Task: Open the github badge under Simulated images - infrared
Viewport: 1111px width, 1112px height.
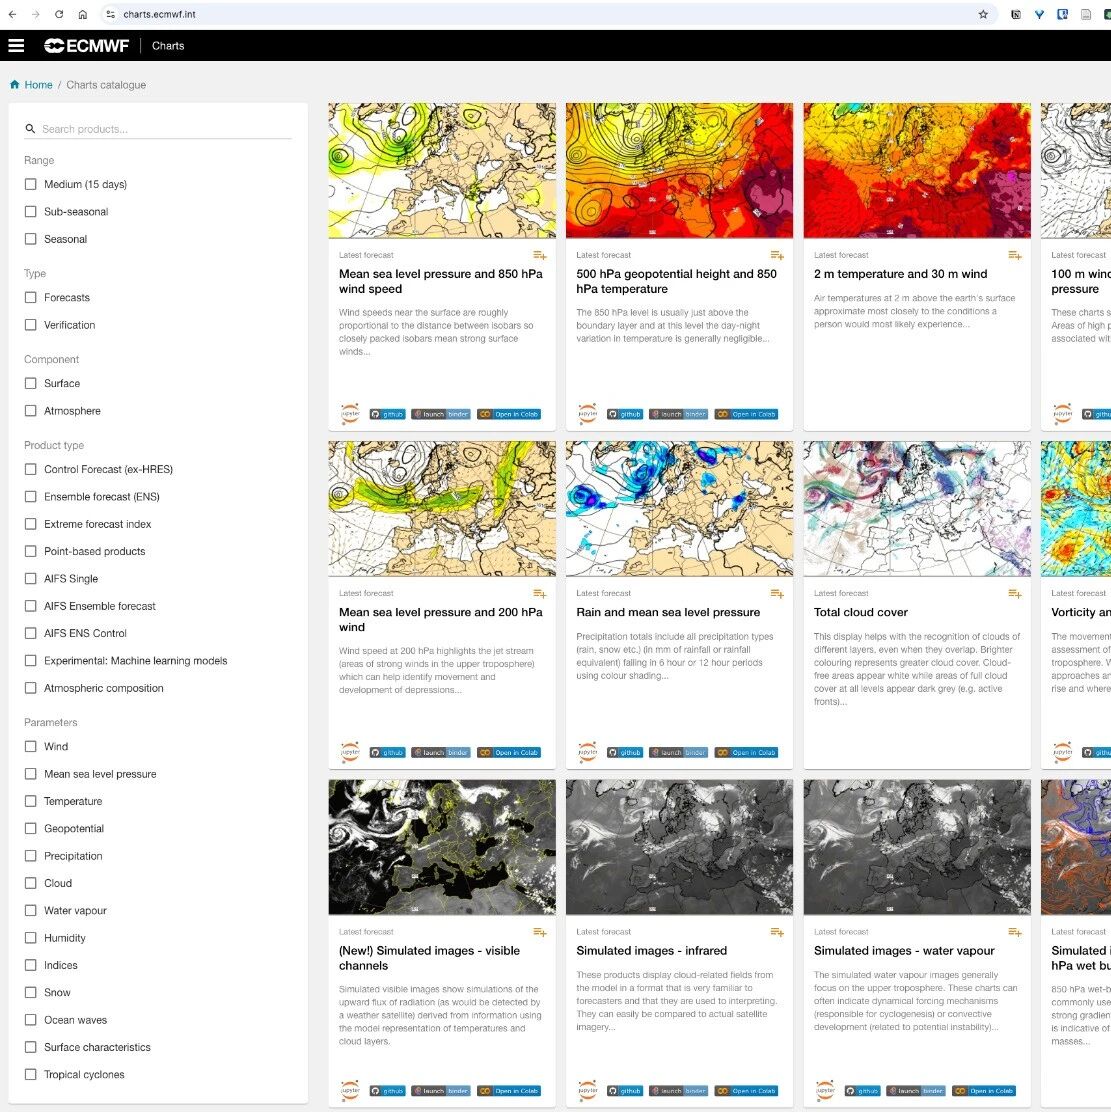Action: tap(625, 1091)
